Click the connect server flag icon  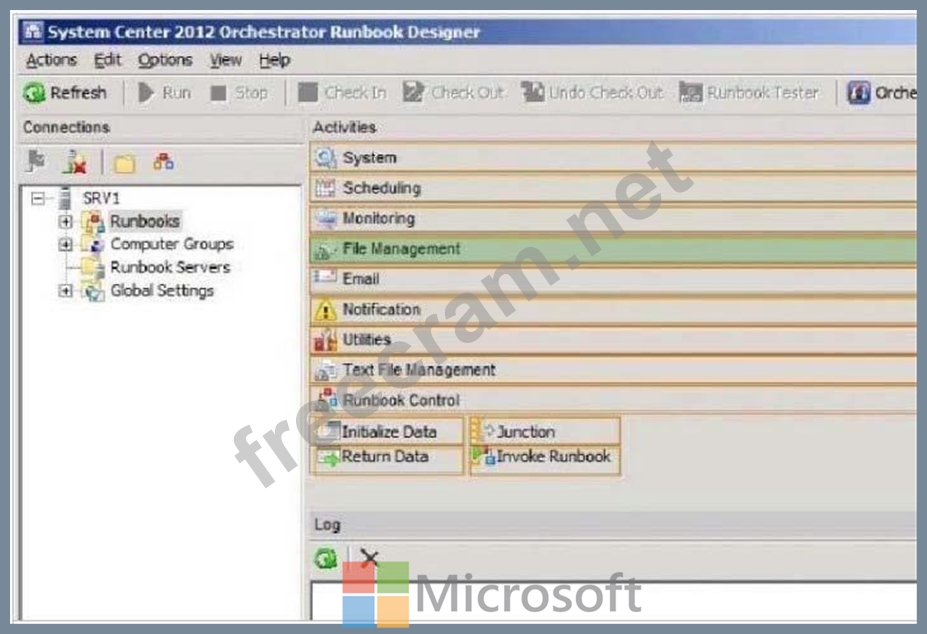(x=37, y=161)
